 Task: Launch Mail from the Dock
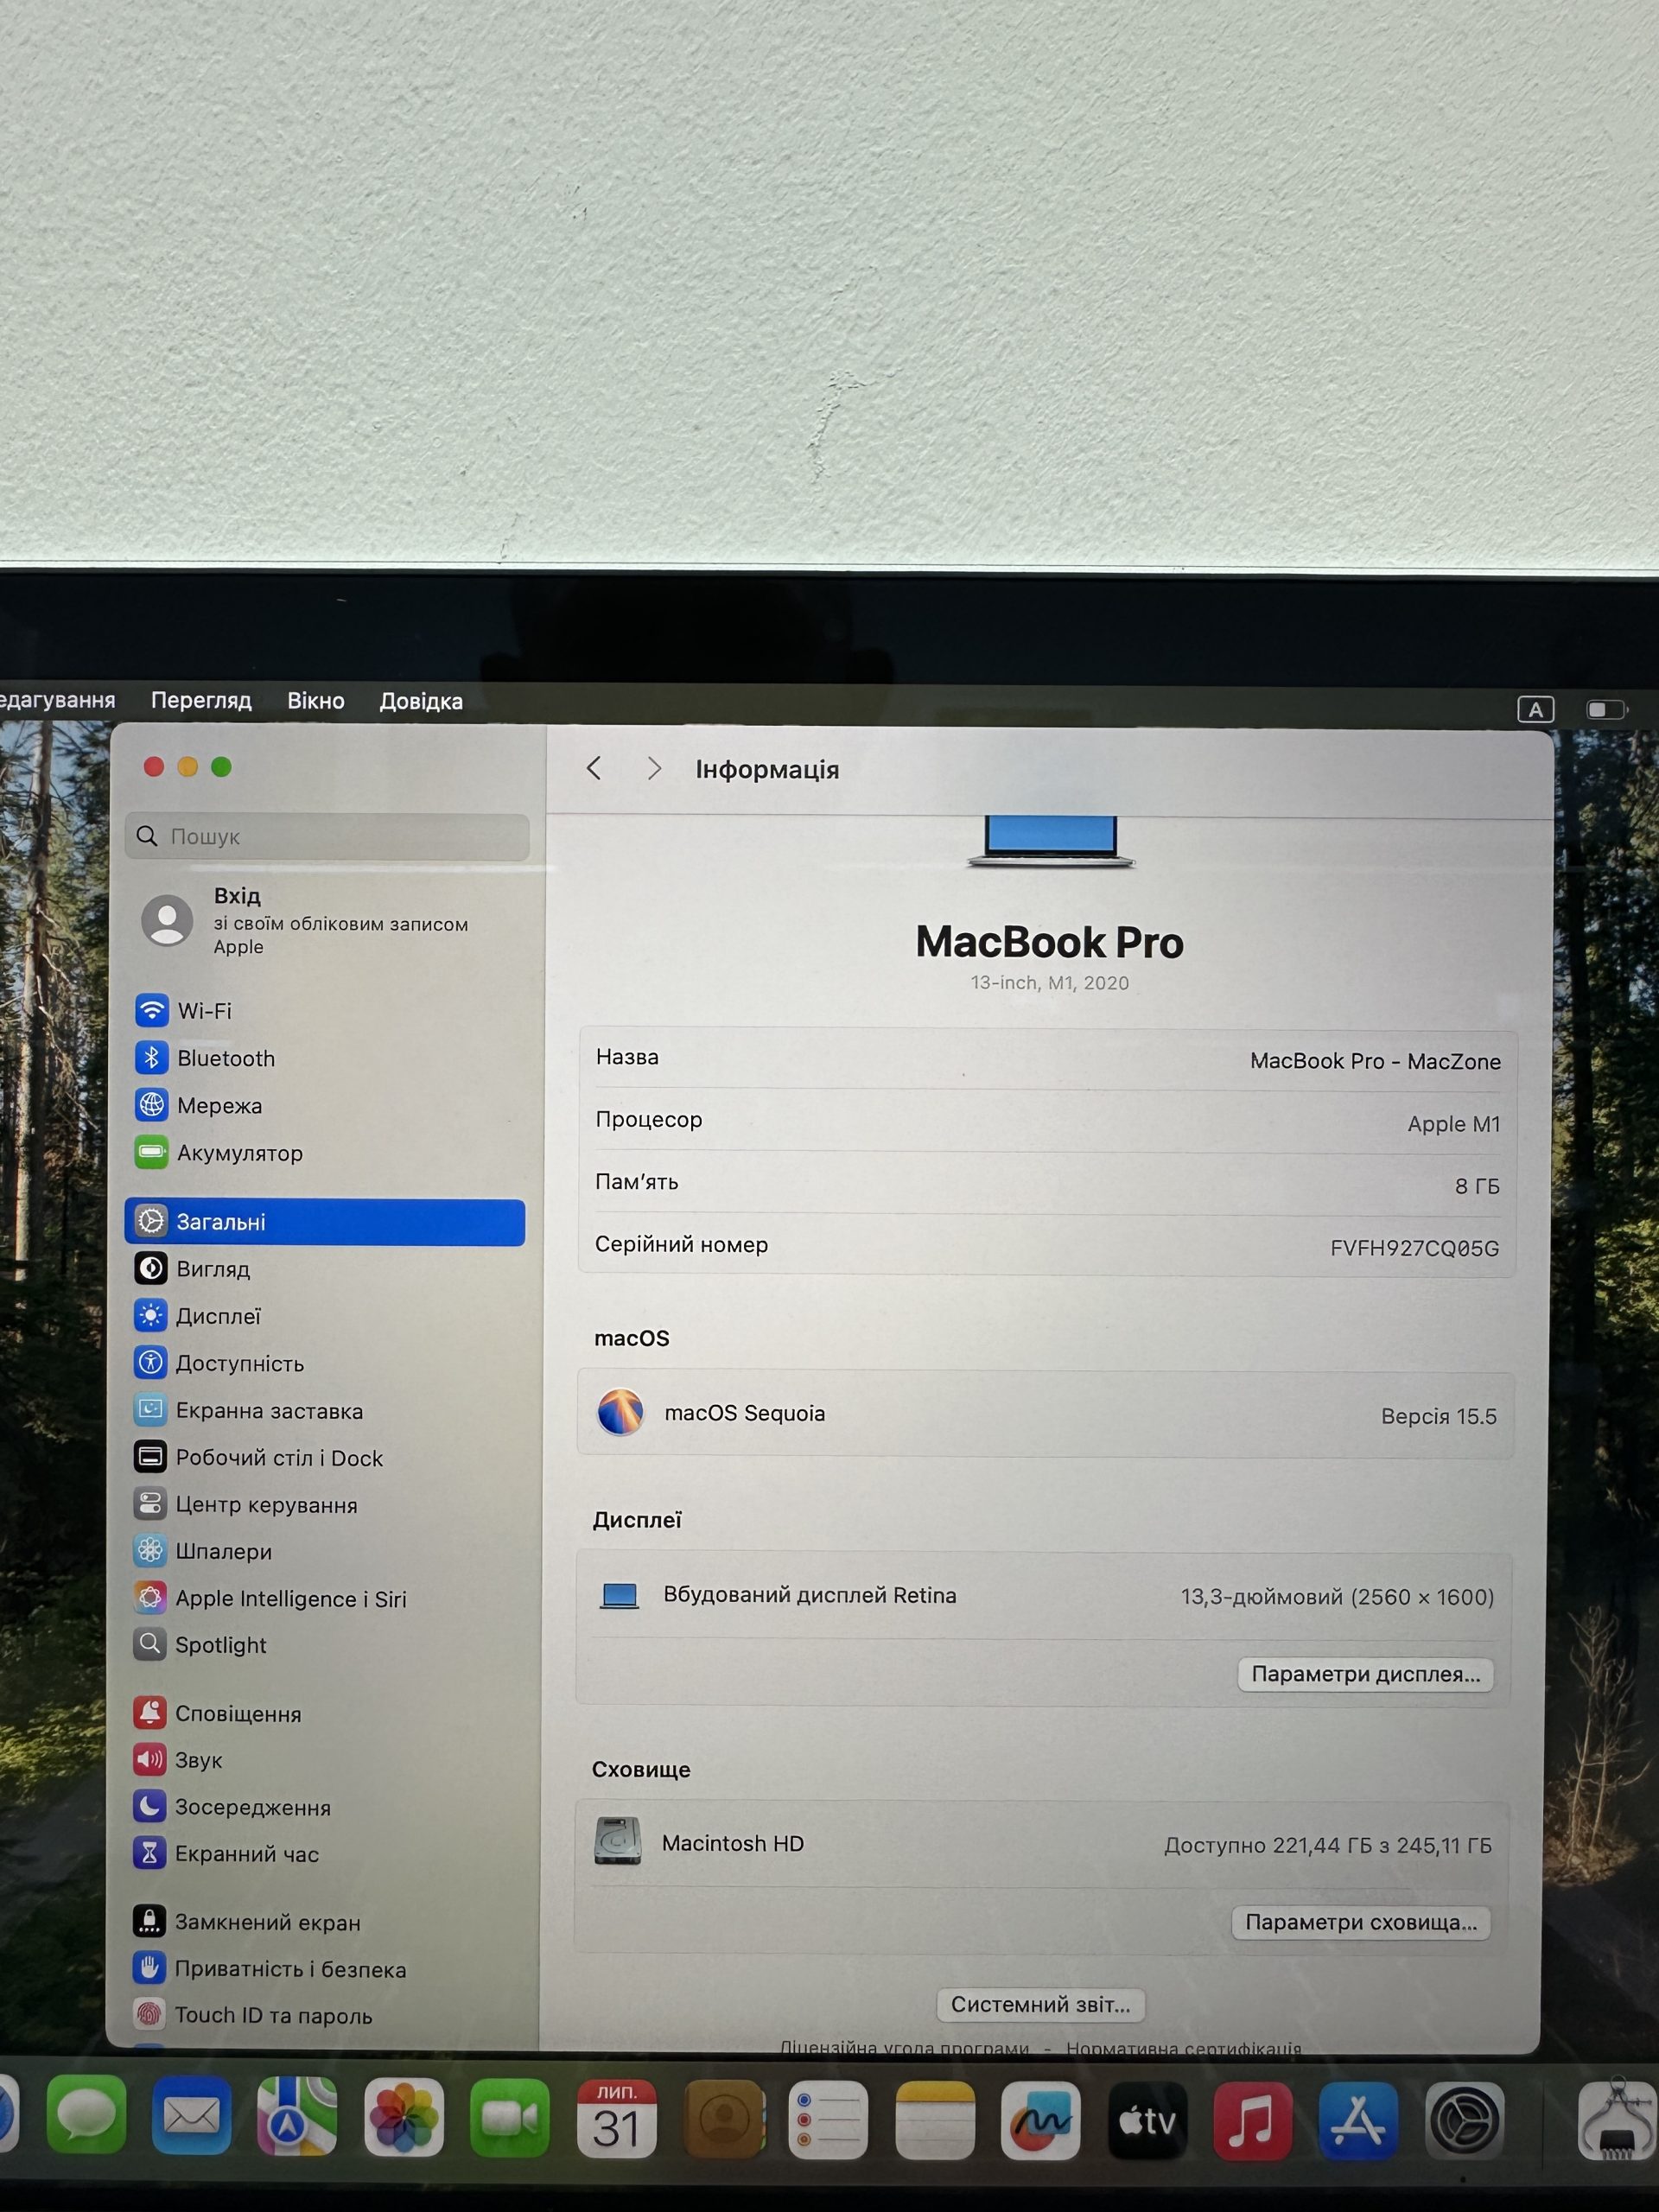(192, 2117)
